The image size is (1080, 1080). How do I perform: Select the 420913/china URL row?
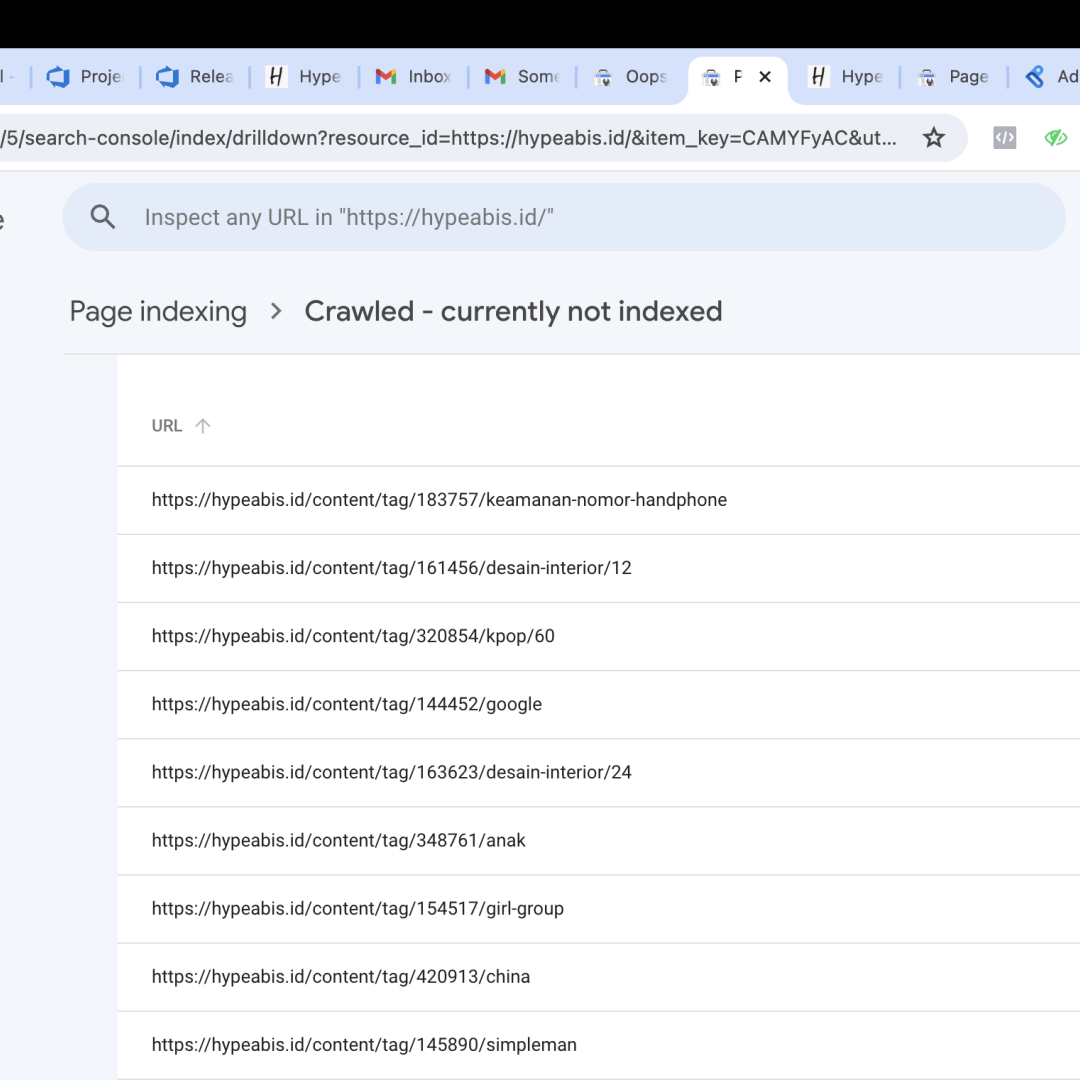pyautogui.click(x=599, y=977)
